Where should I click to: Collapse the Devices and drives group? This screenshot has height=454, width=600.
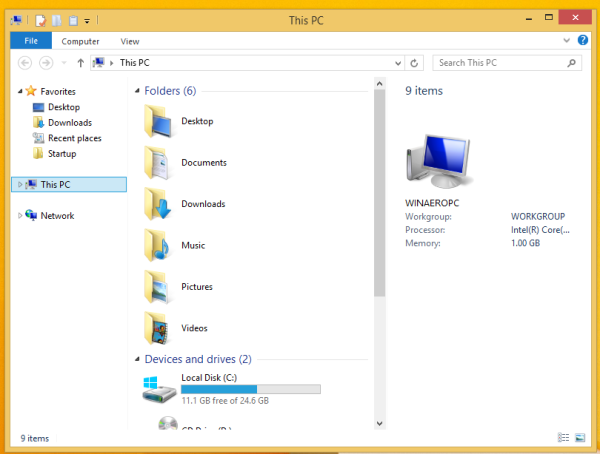137,359
